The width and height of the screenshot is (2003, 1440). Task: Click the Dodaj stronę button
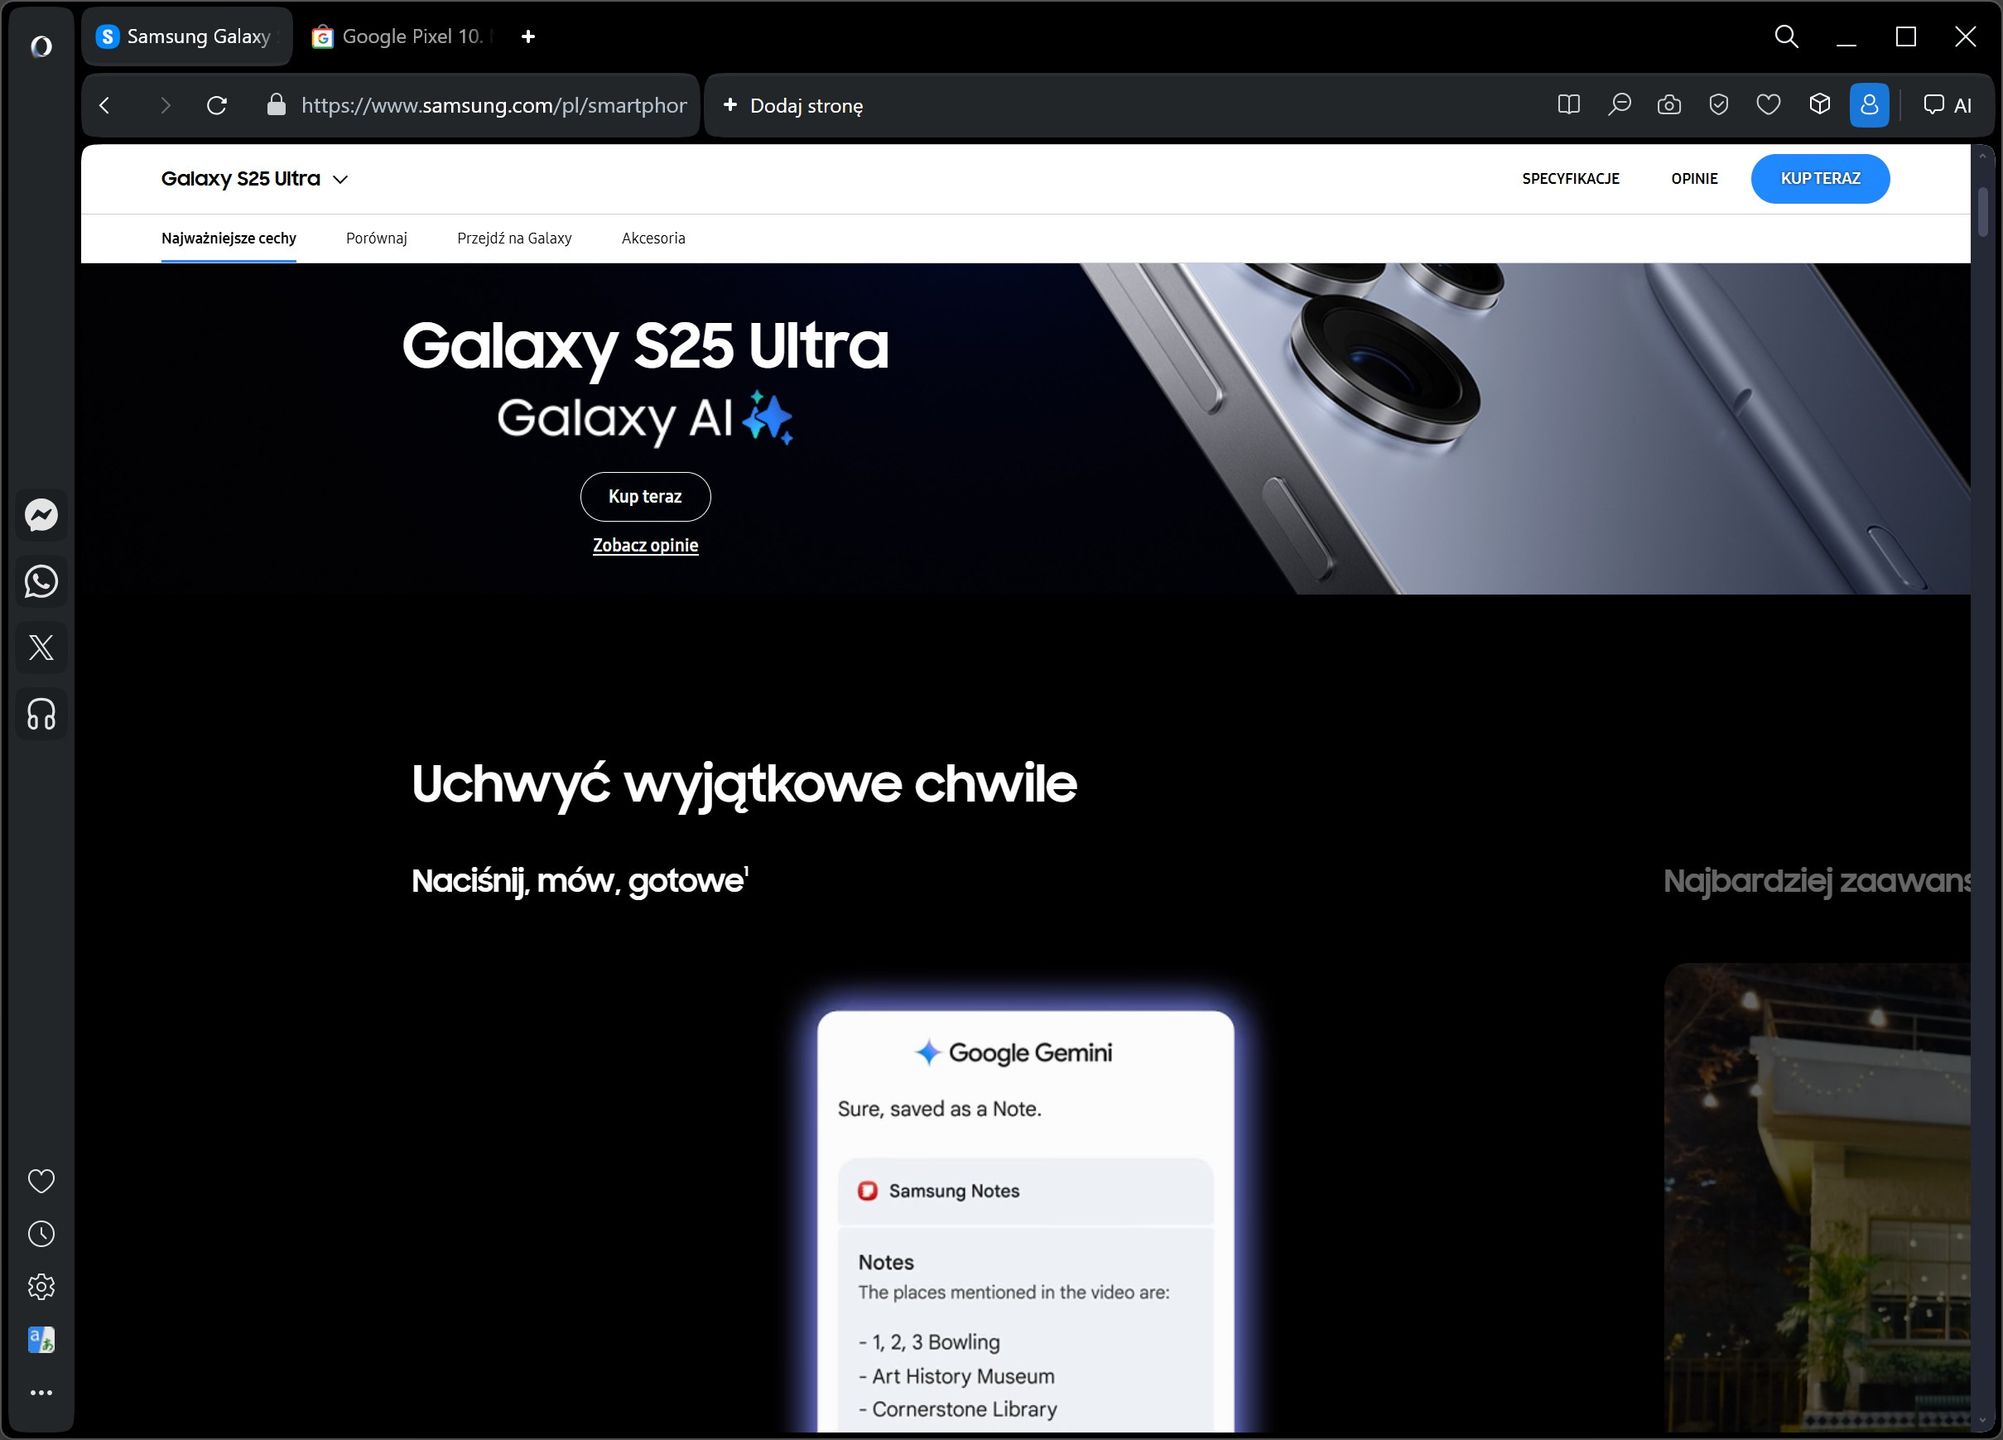[x=793, y=105]
